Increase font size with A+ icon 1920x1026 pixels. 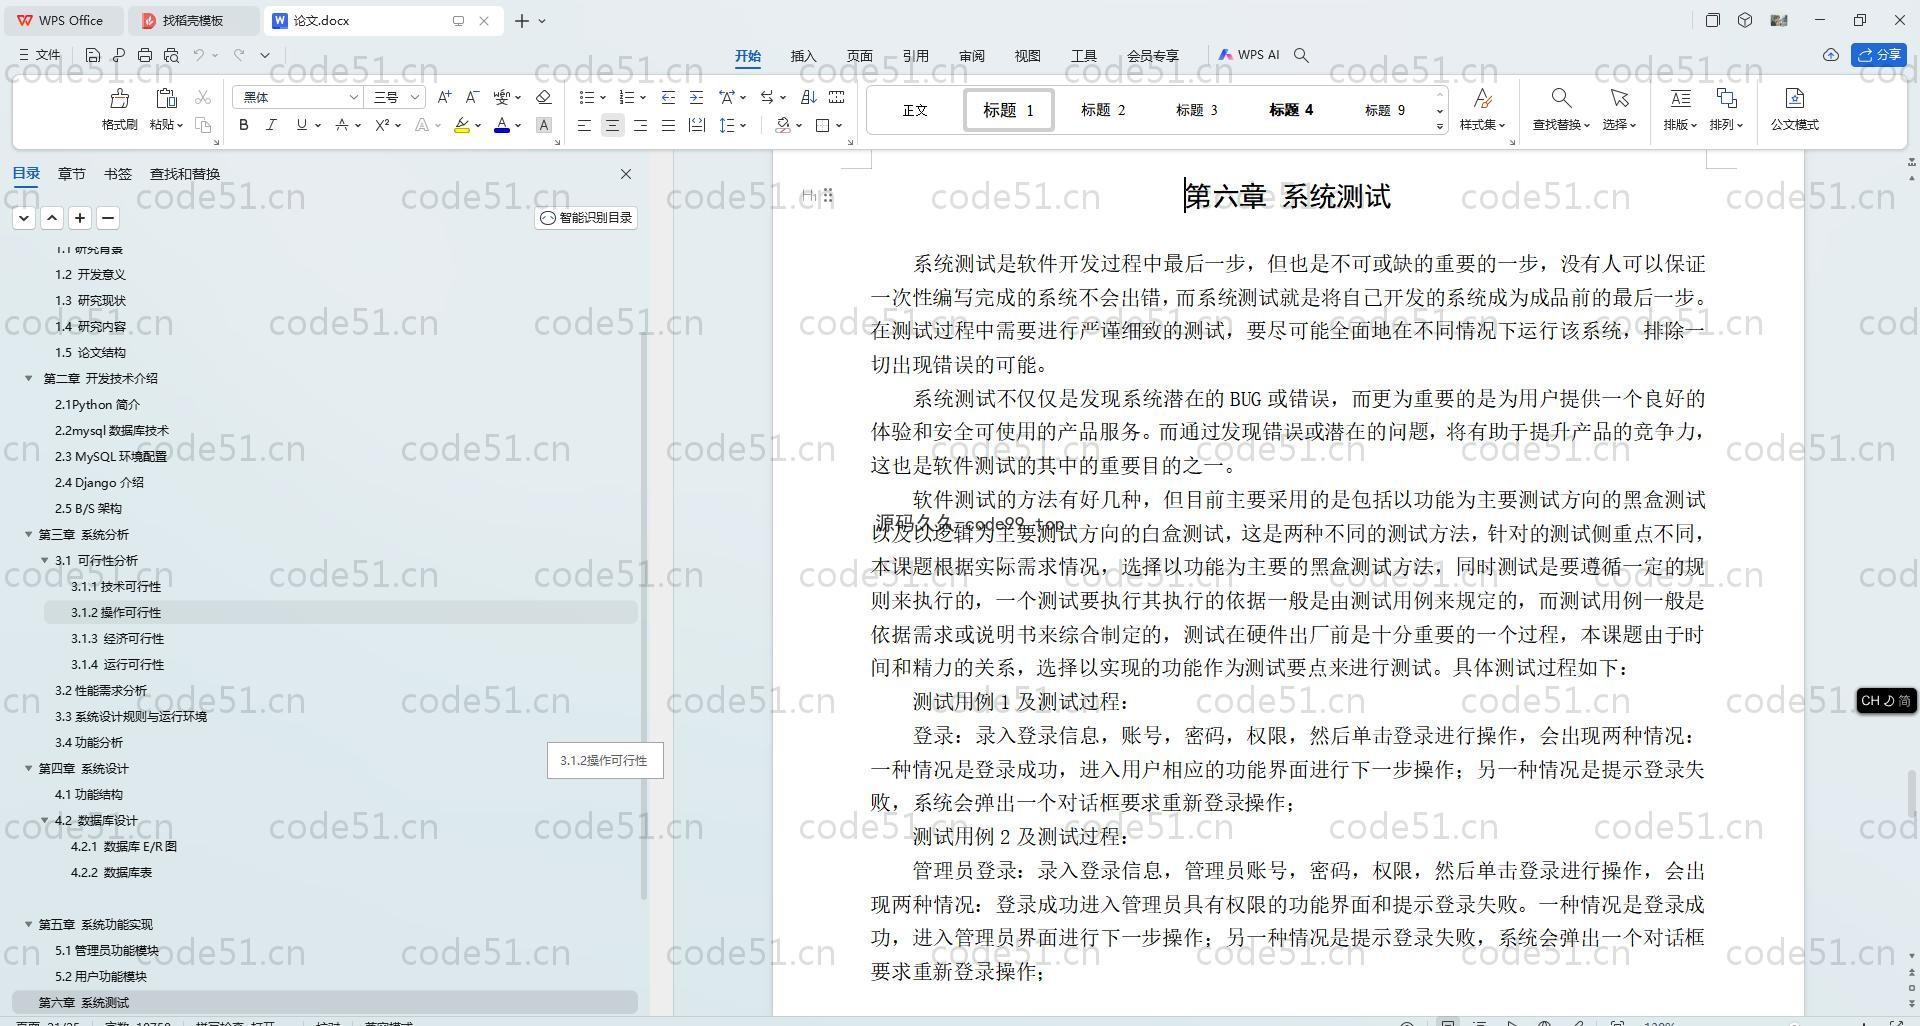pos(445,97)
